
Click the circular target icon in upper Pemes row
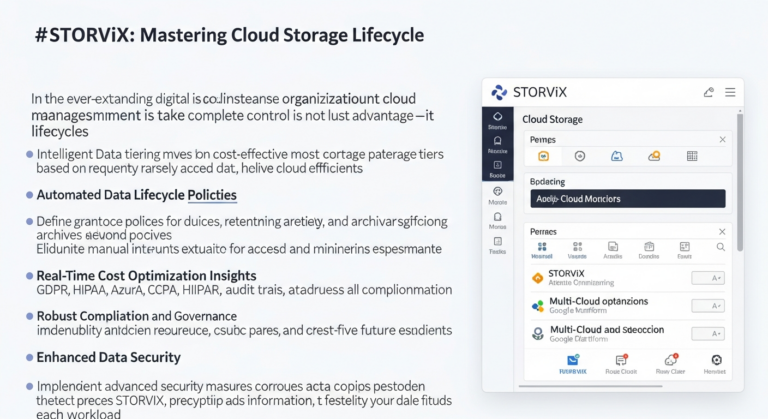tap(580, 156)
